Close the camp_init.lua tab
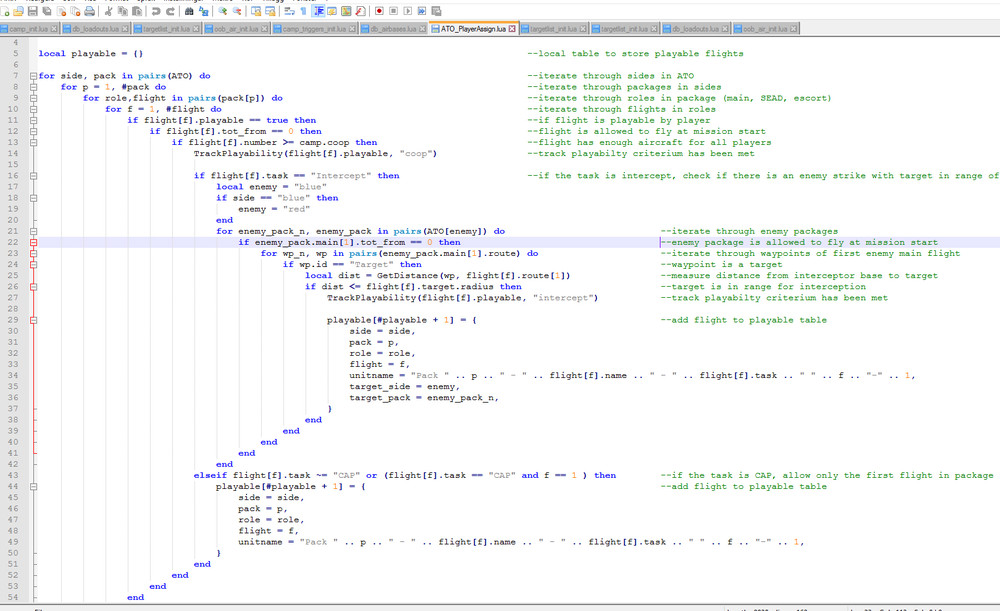 coord(56,29)
